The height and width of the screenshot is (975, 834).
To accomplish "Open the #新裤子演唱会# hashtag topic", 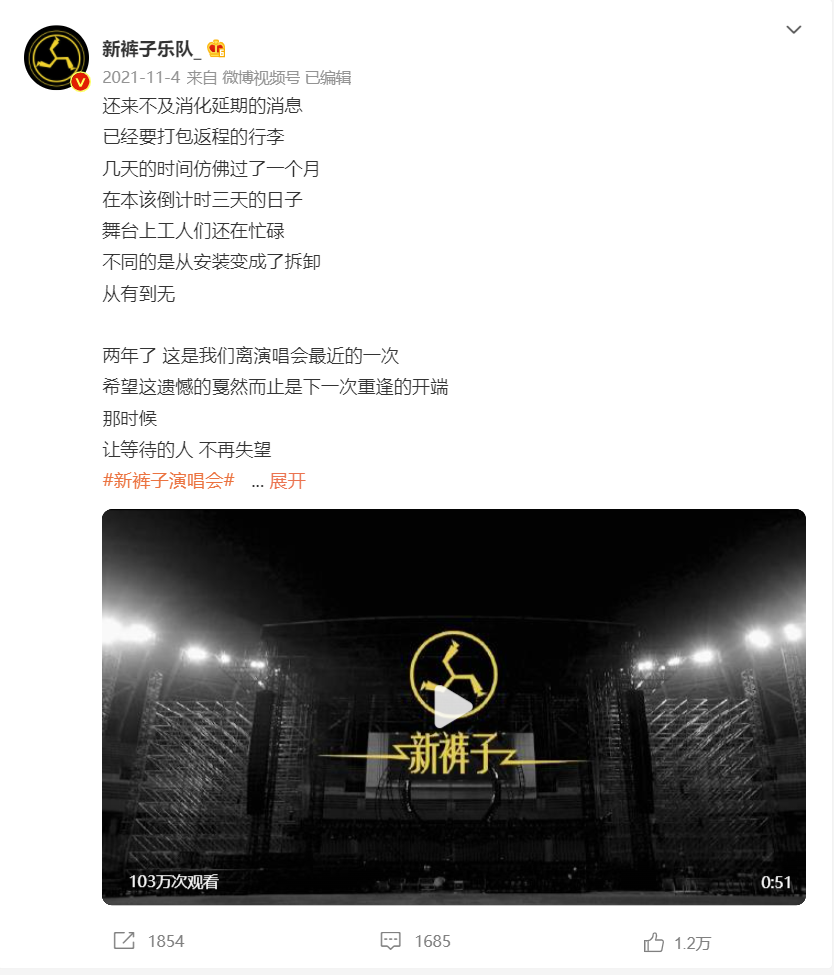I will (169, 481).
